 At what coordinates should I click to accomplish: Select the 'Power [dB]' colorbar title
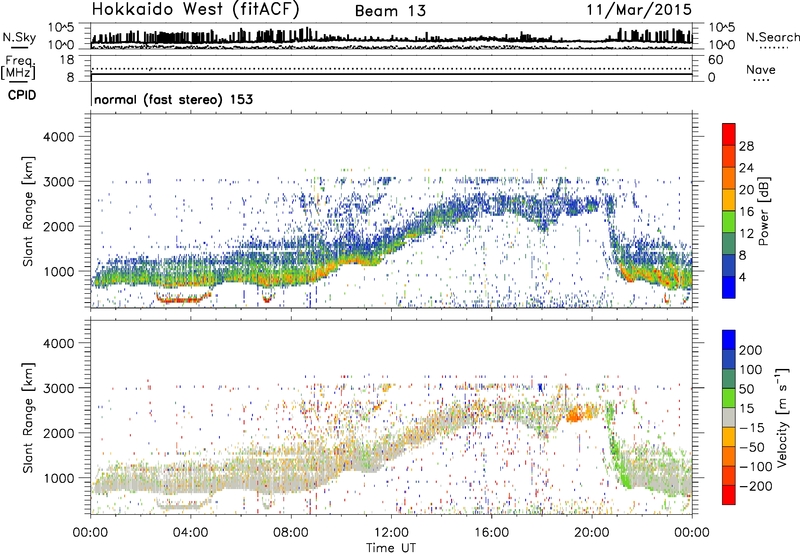click(x=763, y=211)
